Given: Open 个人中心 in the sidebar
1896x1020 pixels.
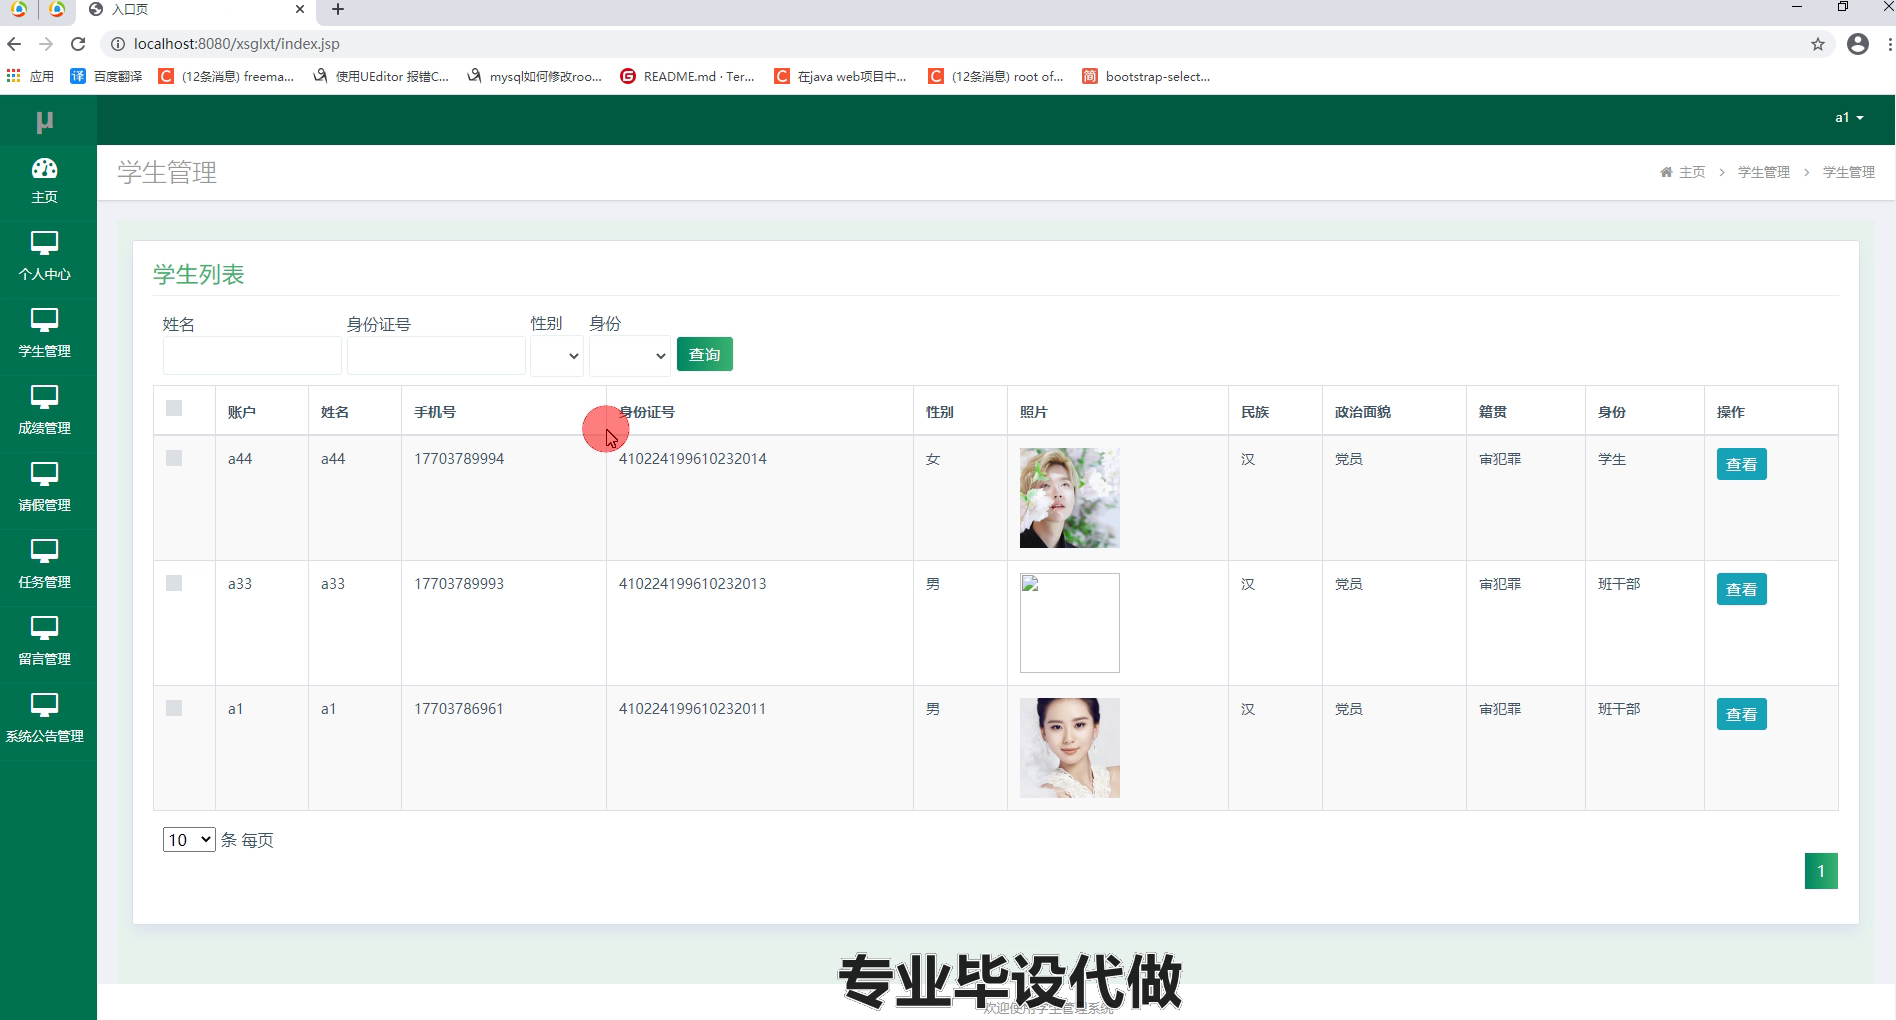Looking at the screenshot, I should (x=44, y=258).
